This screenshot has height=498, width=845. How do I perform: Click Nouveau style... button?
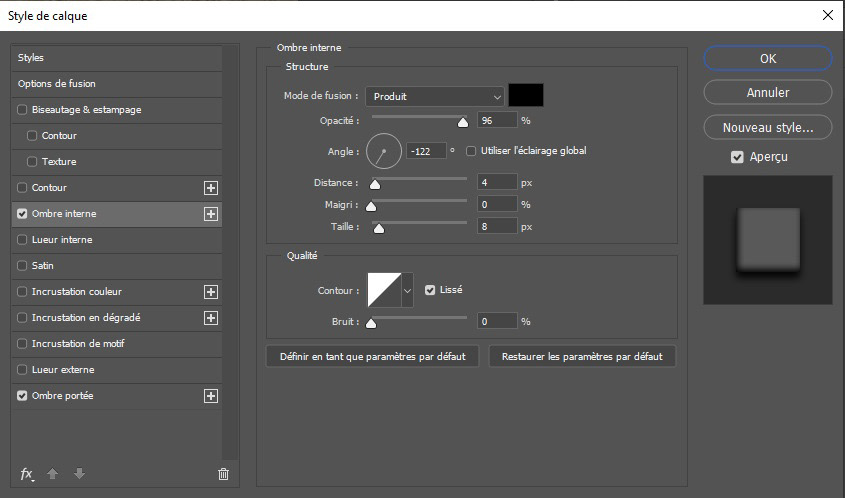pos(768,128)
